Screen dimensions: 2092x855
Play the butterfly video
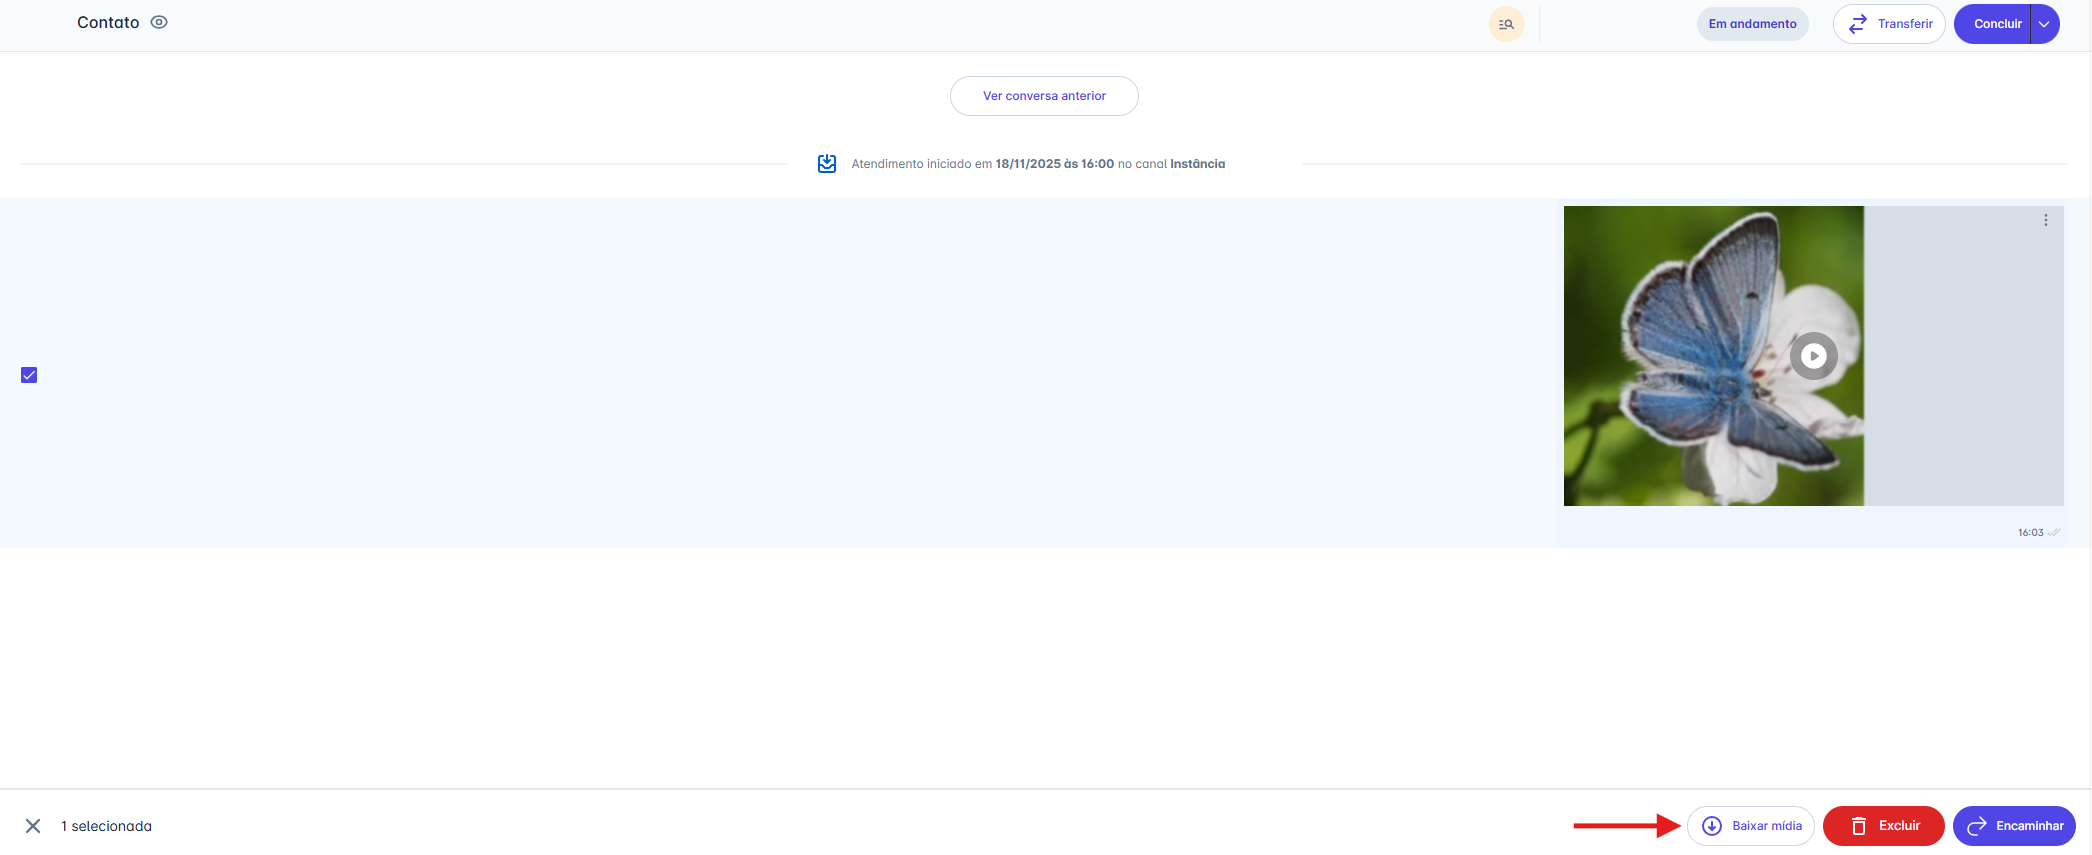pyautogui.click(x=1813, y=356)
